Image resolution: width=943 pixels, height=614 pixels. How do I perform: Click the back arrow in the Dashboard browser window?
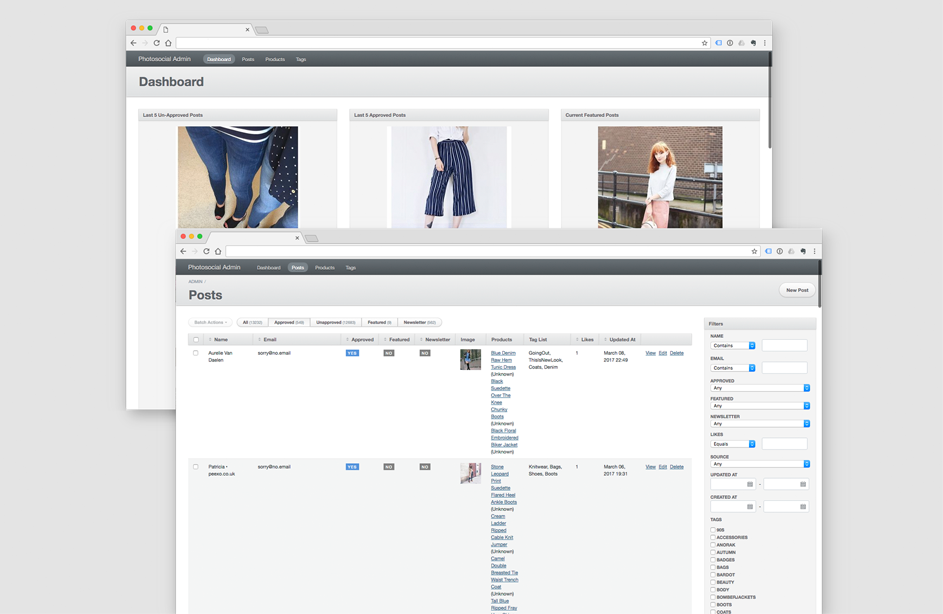134,43
